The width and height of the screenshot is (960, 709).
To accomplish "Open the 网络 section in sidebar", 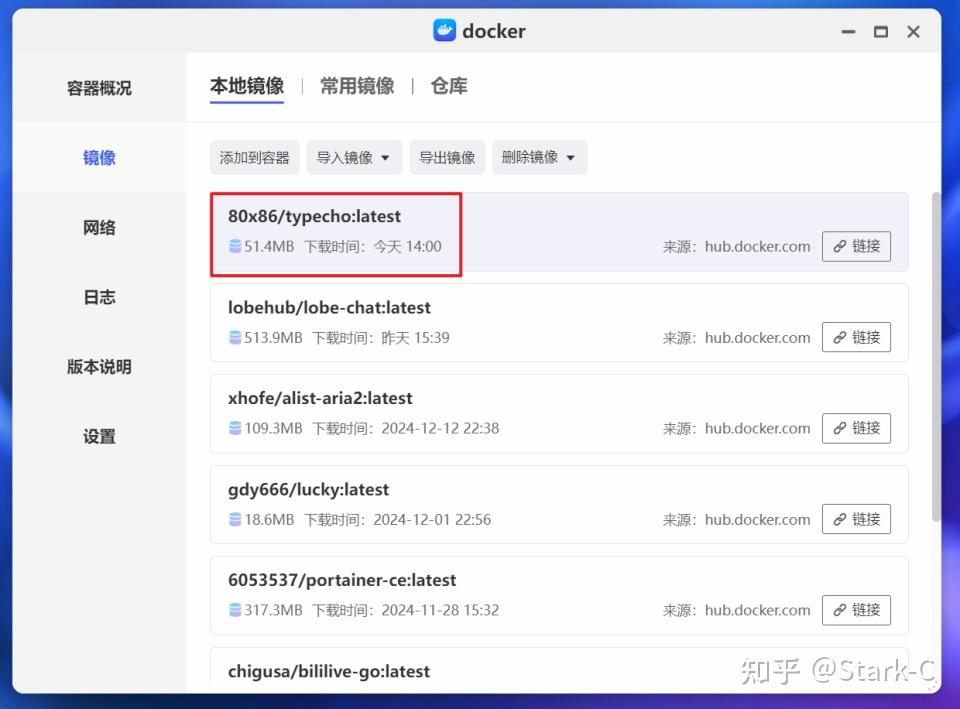I will pyautogui.click(x=97, y=227).
